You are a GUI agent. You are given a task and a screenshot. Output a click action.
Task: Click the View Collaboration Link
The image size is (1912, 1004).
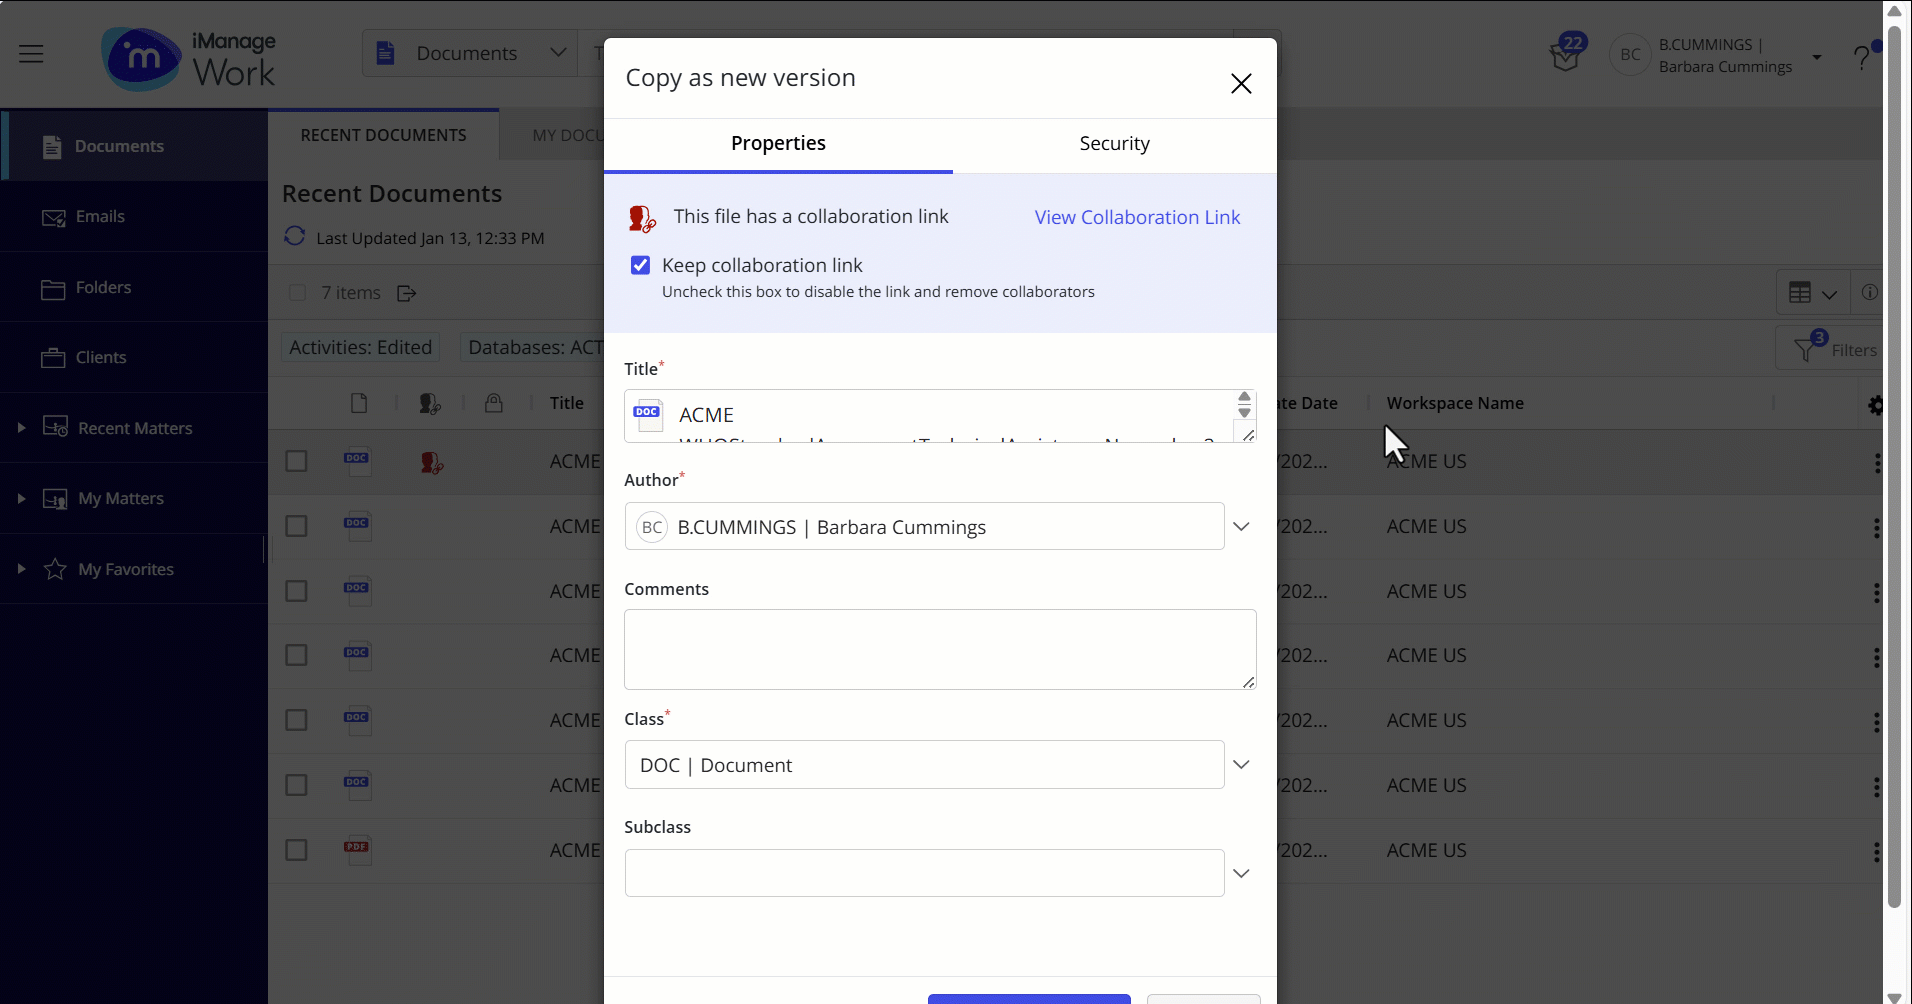click(1137, 217)
